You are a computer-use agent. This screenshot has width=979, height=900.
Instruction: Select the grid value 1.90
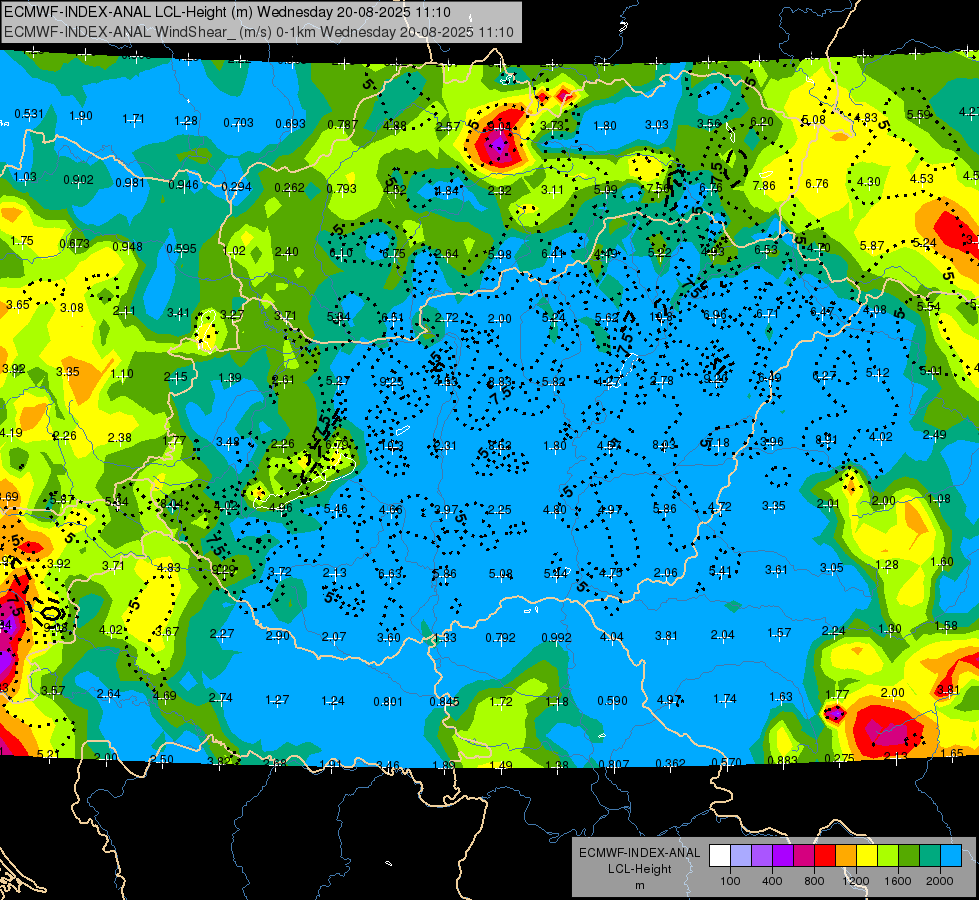[x=81, y=116]
